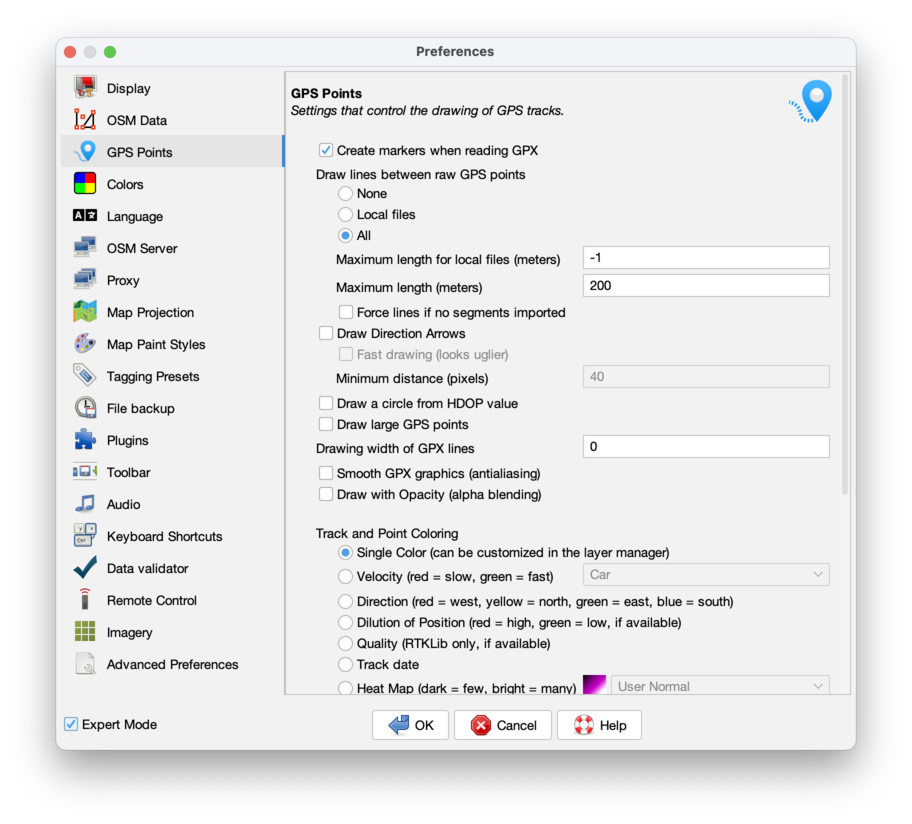Screen dimensions: 912x824
Task: Go to Advanced Preferences section
Action: pos(172,664)
